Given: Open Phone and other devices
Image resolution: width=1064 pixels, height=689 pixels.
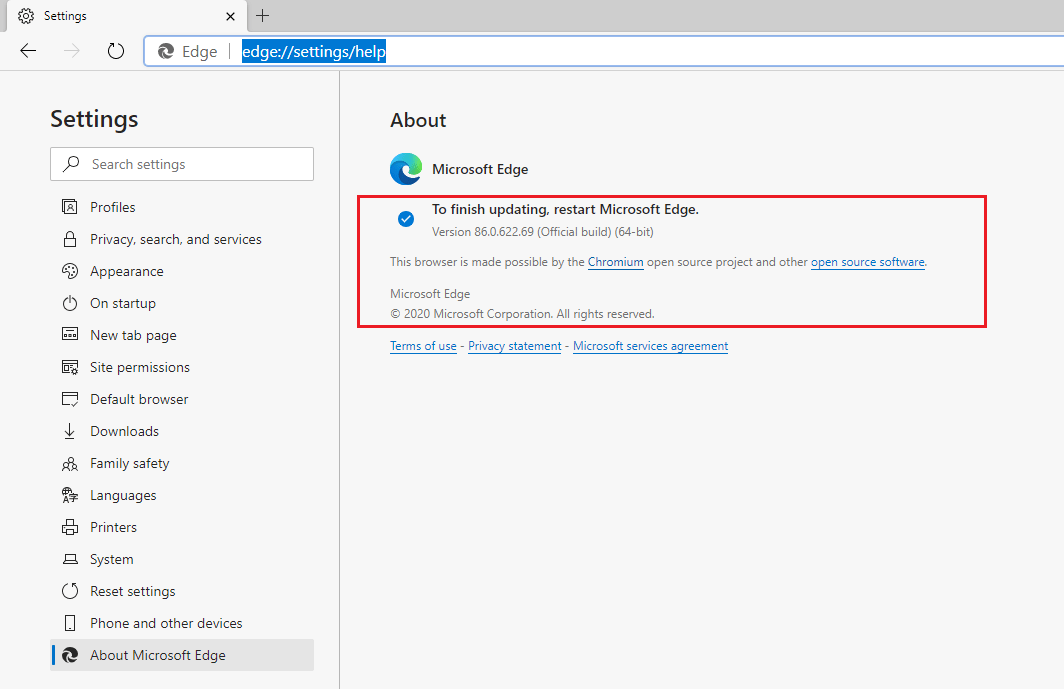Looking at the screenshot, I should pyautogui.click(x=166, y=623).
